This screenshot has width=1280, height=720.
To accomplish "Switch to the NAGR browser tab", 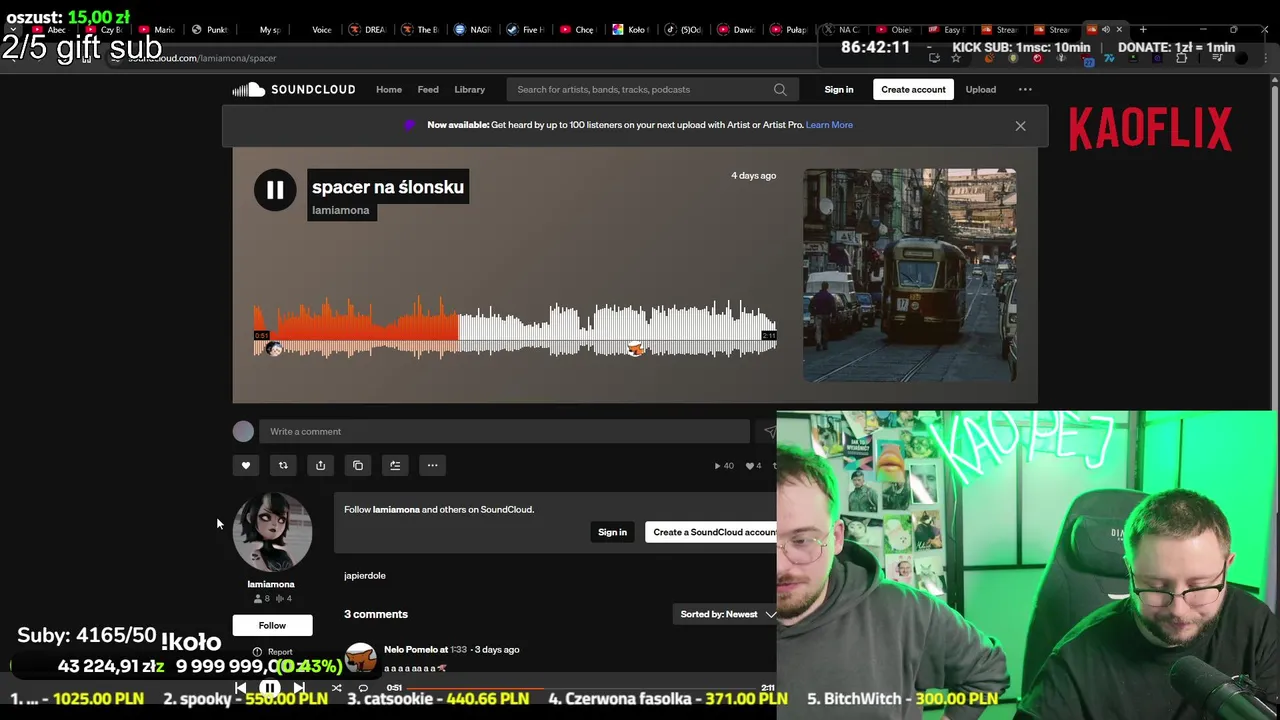I will [473, 30].
